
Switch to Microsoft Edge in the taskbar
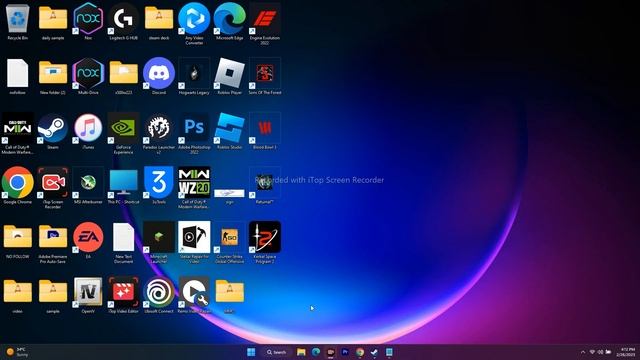316,352
